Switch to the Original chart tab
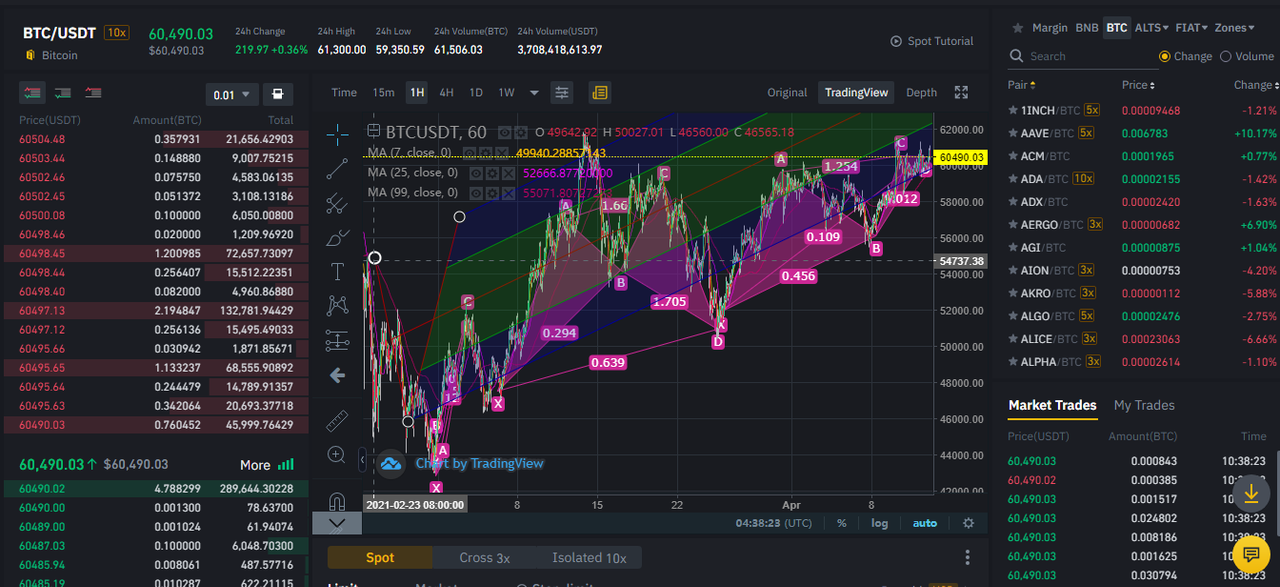 click(x=787, y=93)
